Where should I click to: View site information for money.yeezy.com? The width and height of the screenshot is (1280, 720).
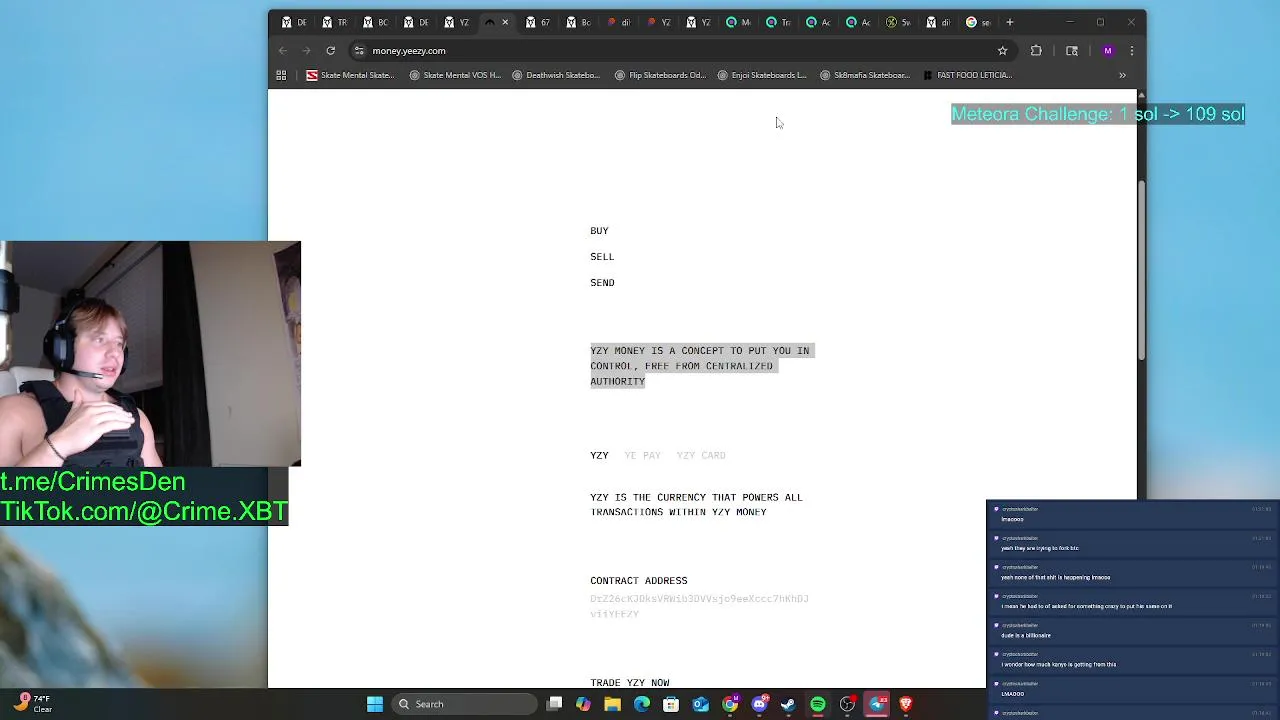pyautogui.click(x=359, y=51)
